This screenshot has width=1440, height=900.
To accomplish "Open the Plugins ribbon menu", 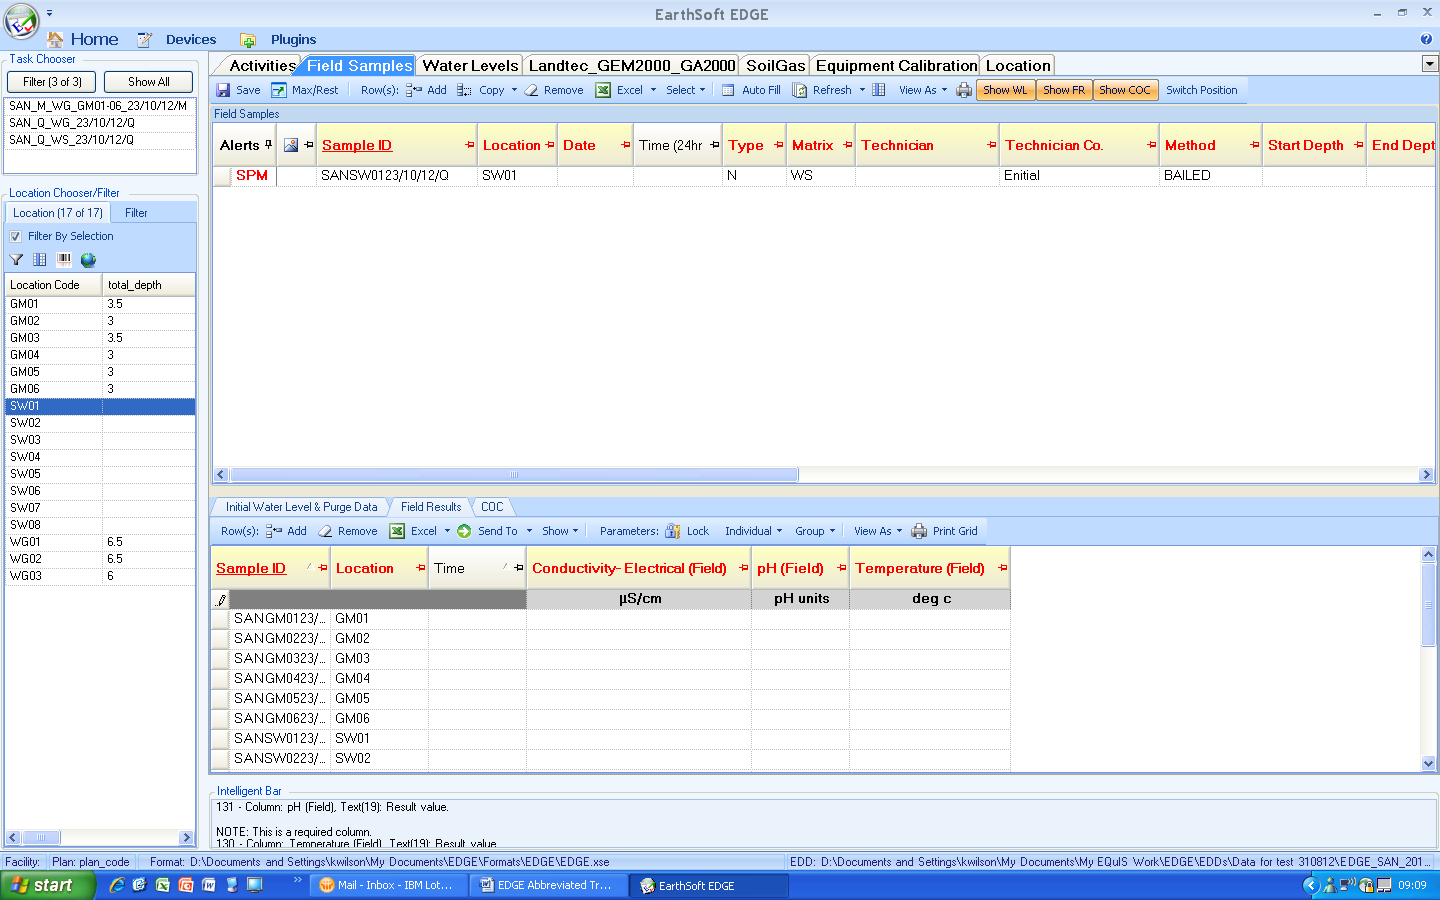I will pos(293,40).
